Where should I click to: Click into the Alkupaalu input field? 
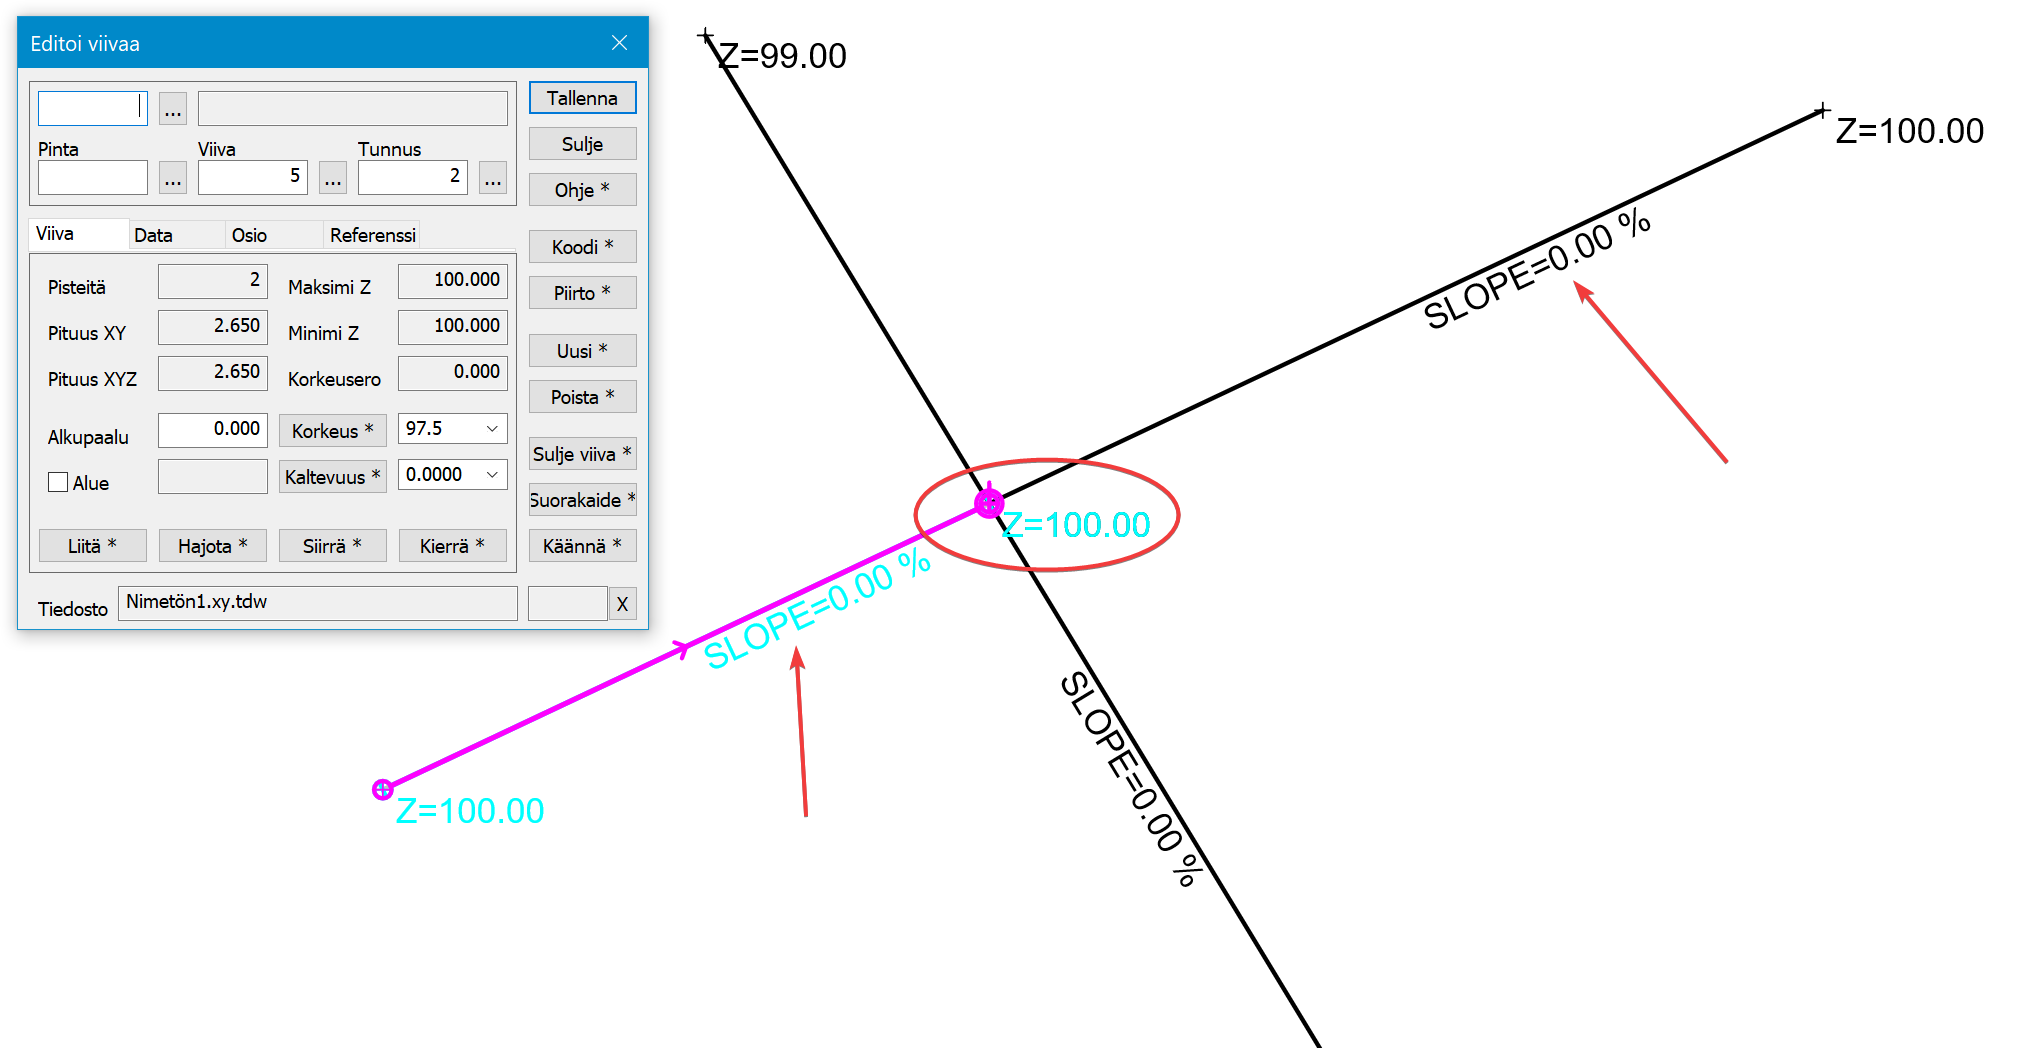coord(213,430)
